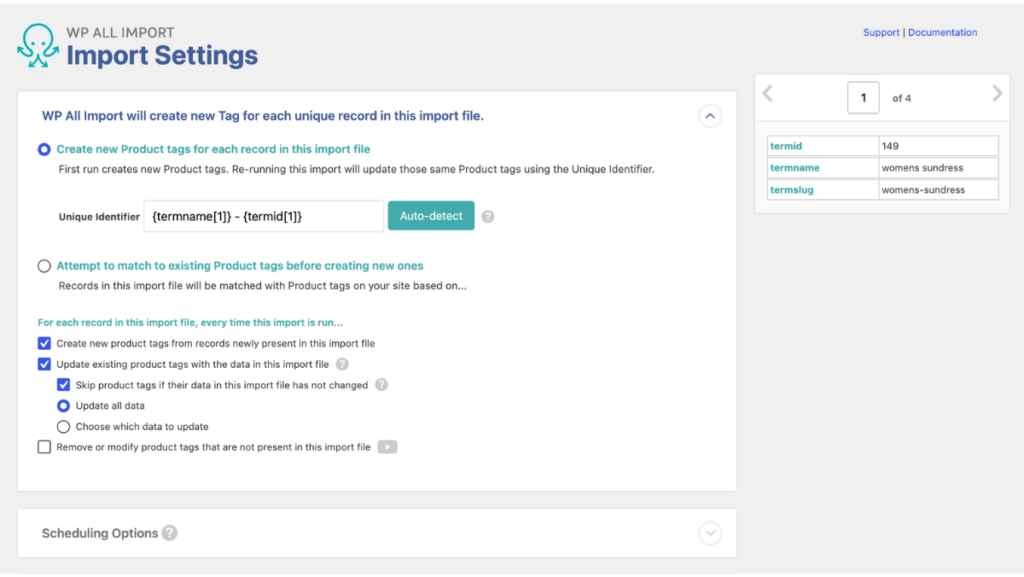Image resolution: width=1024 pixels, height=577 pixels.
Task: Select Choose which data to update radio
Action: coord(63,427)
